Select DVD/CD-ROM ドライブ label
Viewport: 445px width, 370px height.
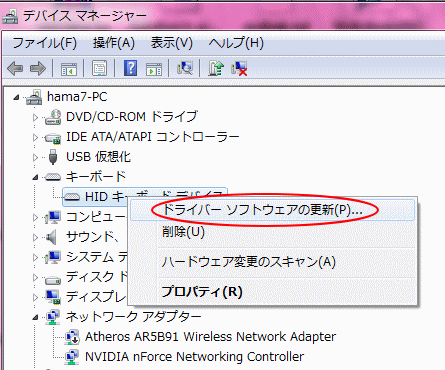[132, 117]
